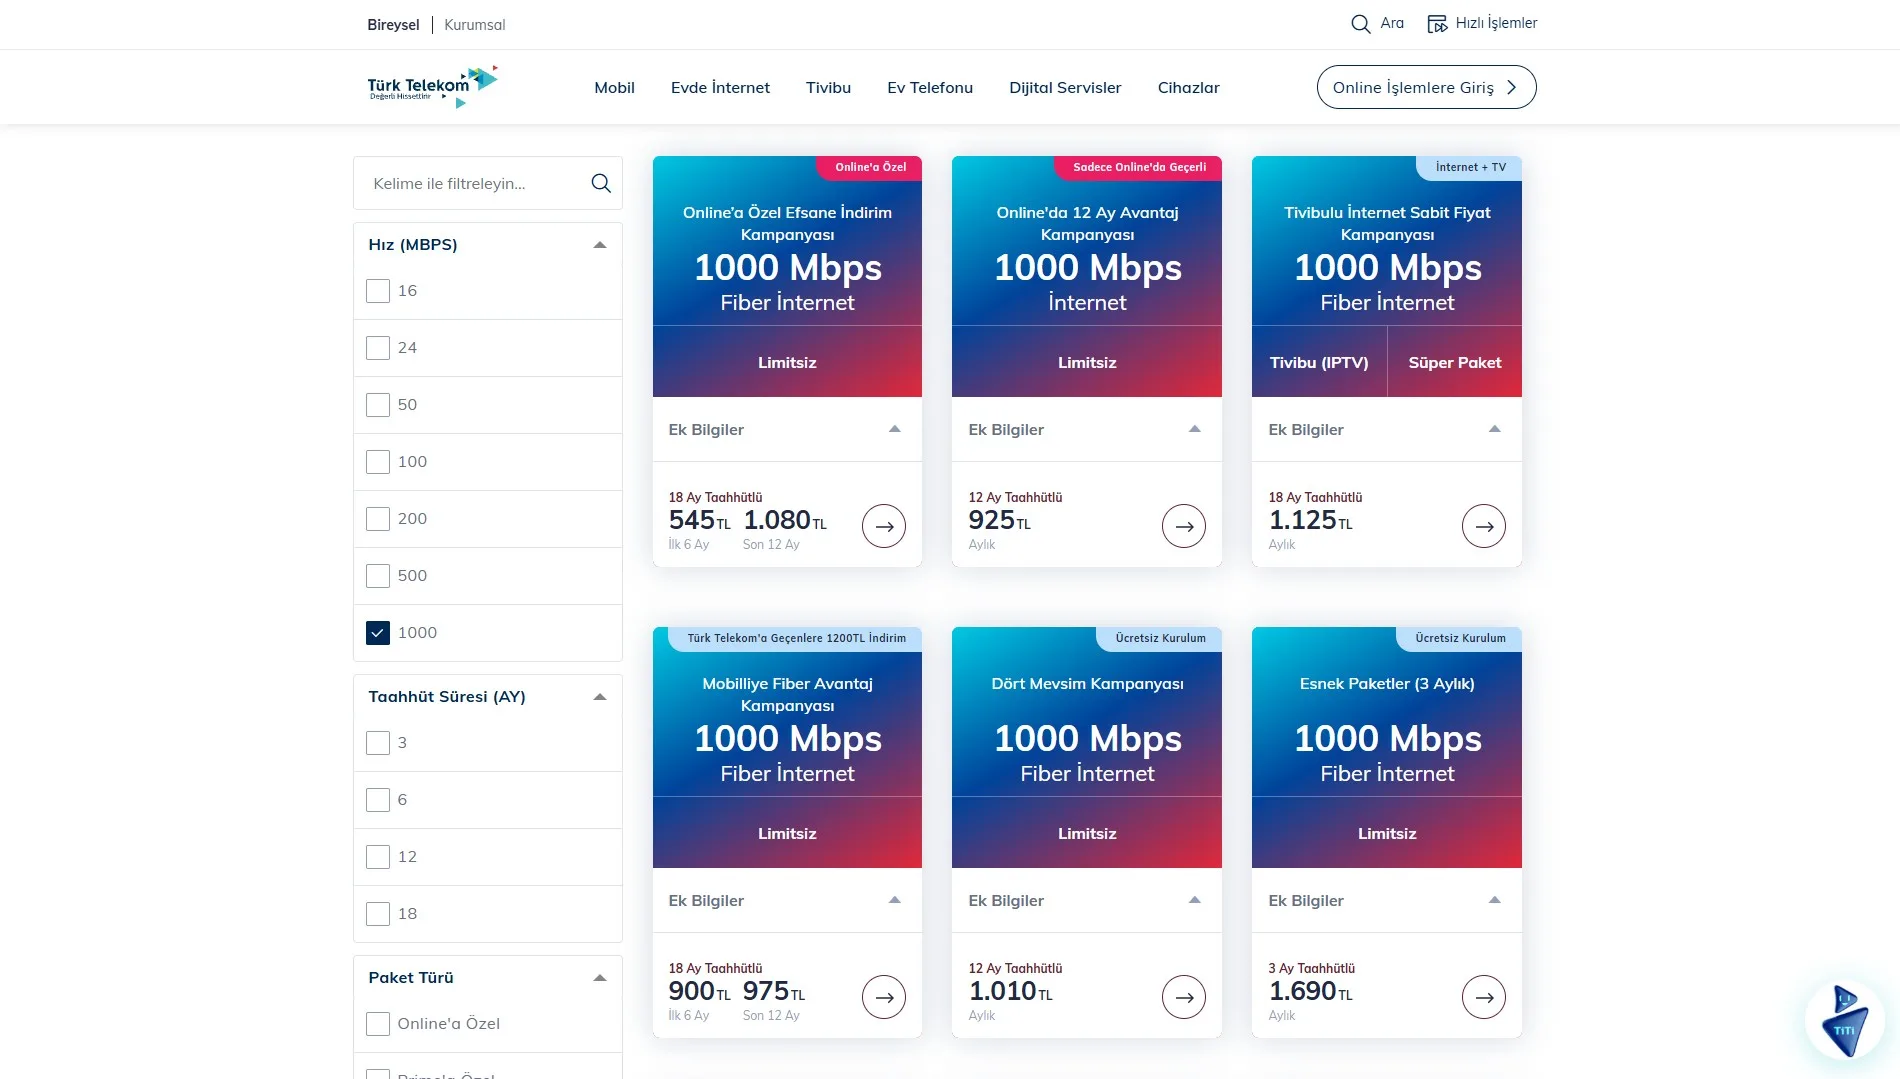Collapse Ek Bilgiler on Efsane İndirim card
The image size is (1900, 1079).
[x=895, y=429]
